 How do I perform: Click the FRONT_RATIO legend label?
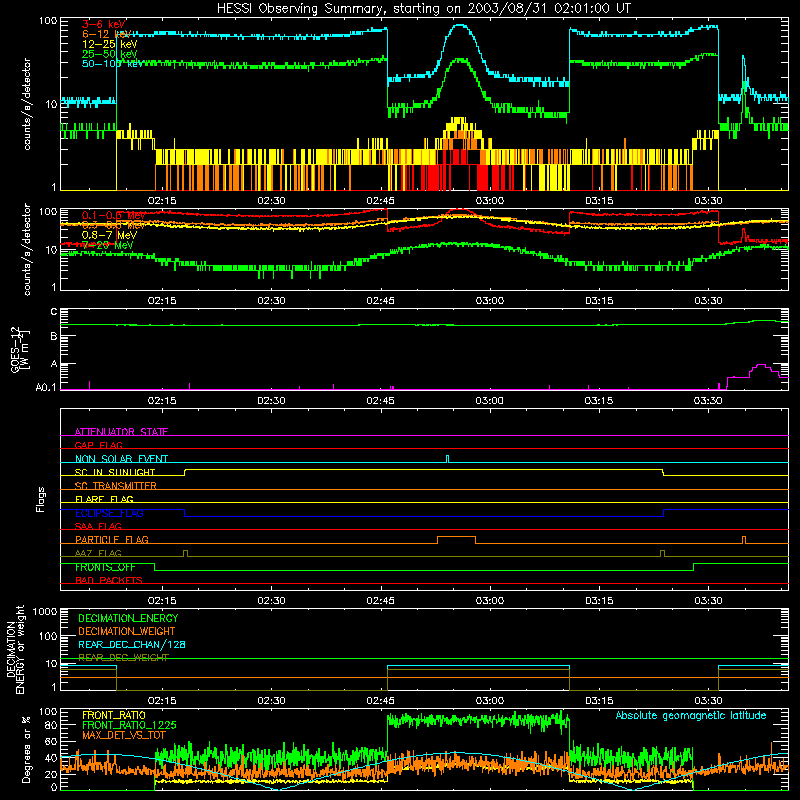click(114, 715)
